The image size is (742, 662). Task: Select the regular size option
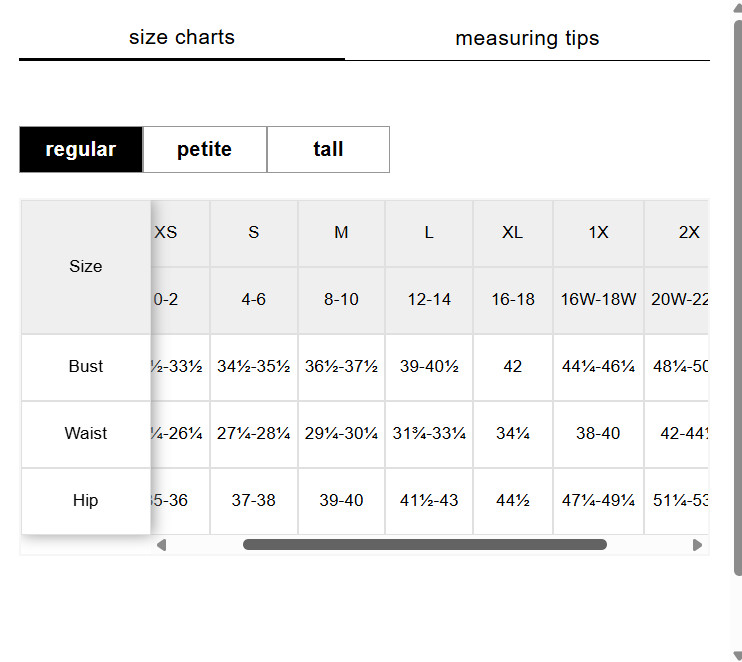[81, 150]
